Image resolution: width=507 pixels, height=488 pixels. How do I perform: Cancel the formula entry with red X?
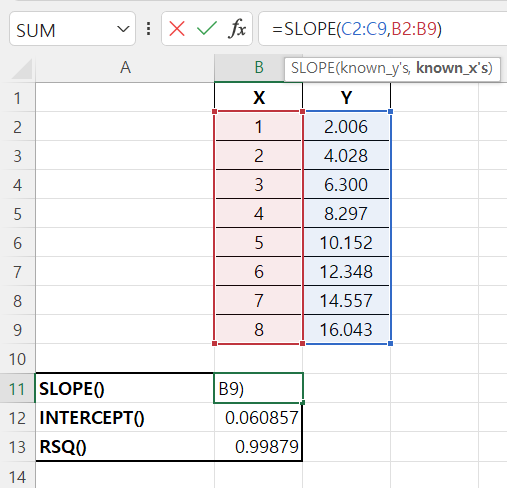[x=177, y=29]
